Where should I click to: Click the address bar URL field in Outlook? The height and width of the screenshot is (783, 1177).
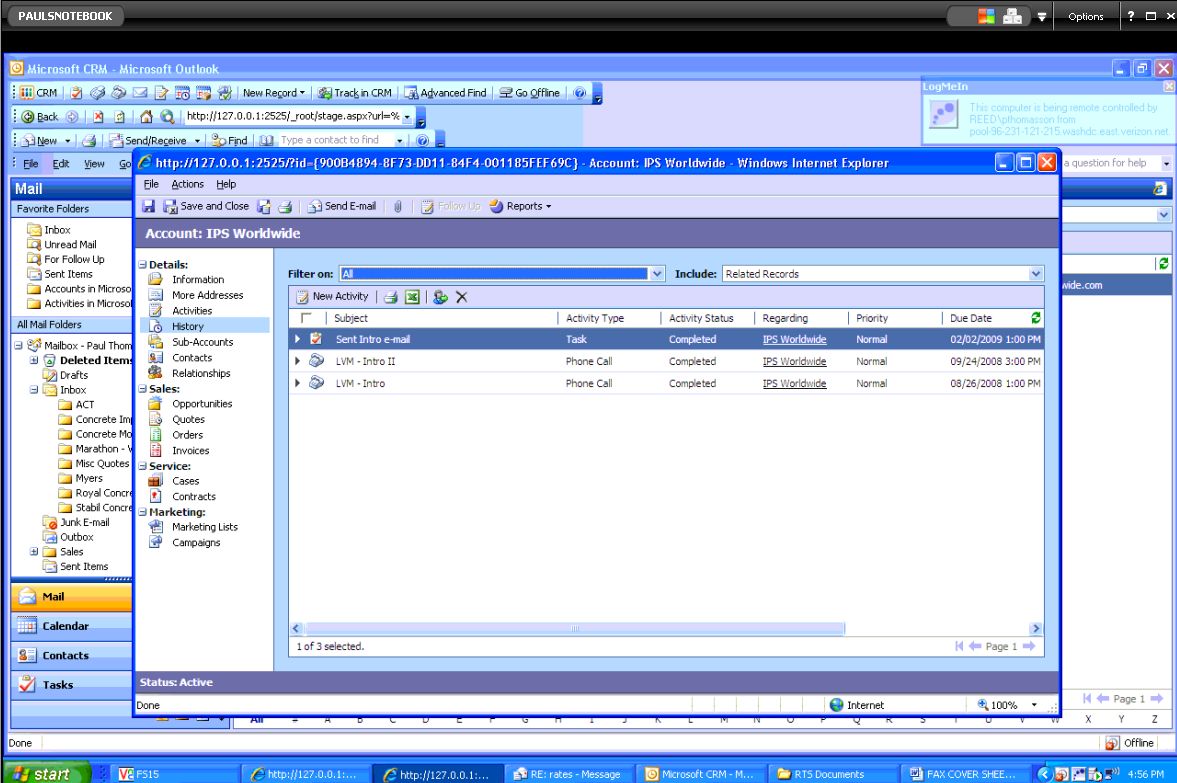[293, 116]
